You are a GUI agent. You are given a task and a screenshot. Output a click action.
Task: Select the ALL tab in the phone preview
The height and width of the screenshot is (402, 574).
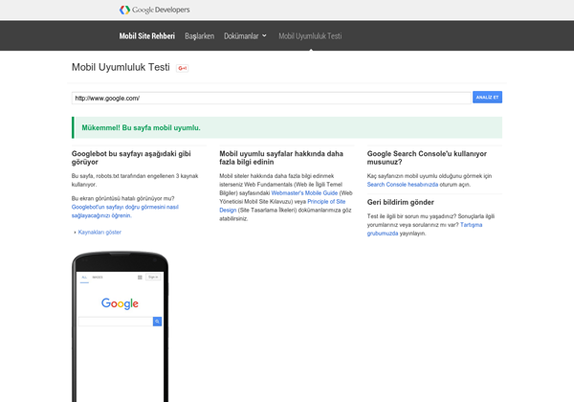84,278
